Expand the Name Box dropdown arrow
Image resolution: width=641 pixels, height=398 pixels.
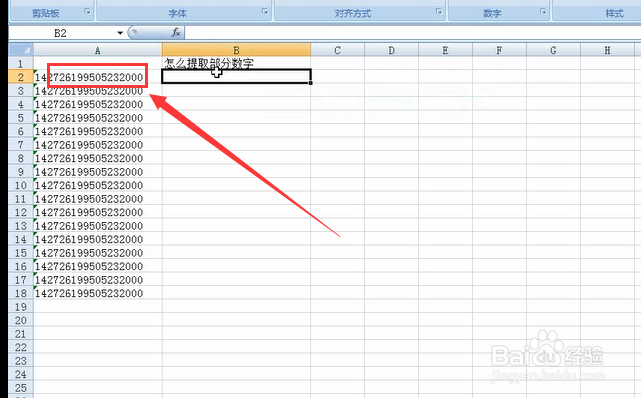[x=120, y=33]
